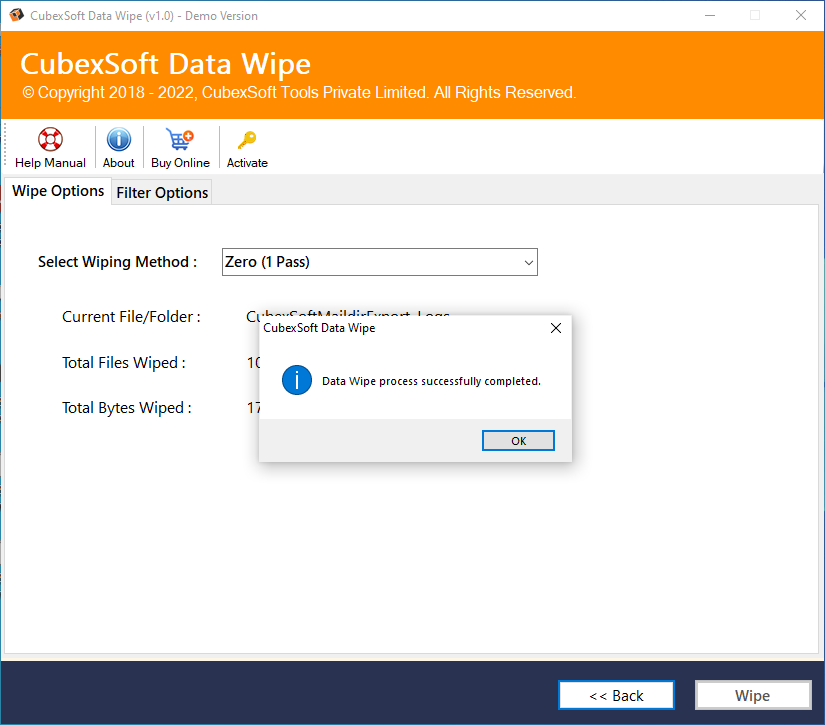This screenshot has height=725, width=825.
Task: Click the 'Current File/Folder :' label
Action: (131, 317)
